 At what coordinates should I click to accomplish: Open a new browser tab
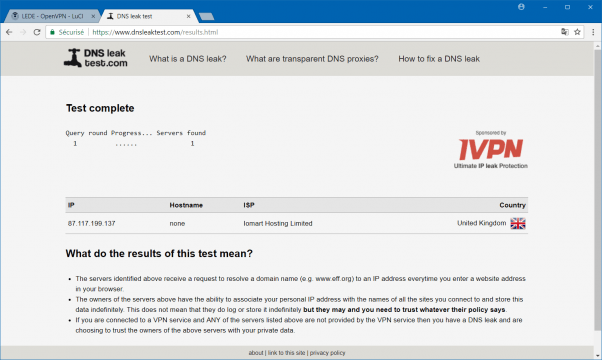point(207,17)
